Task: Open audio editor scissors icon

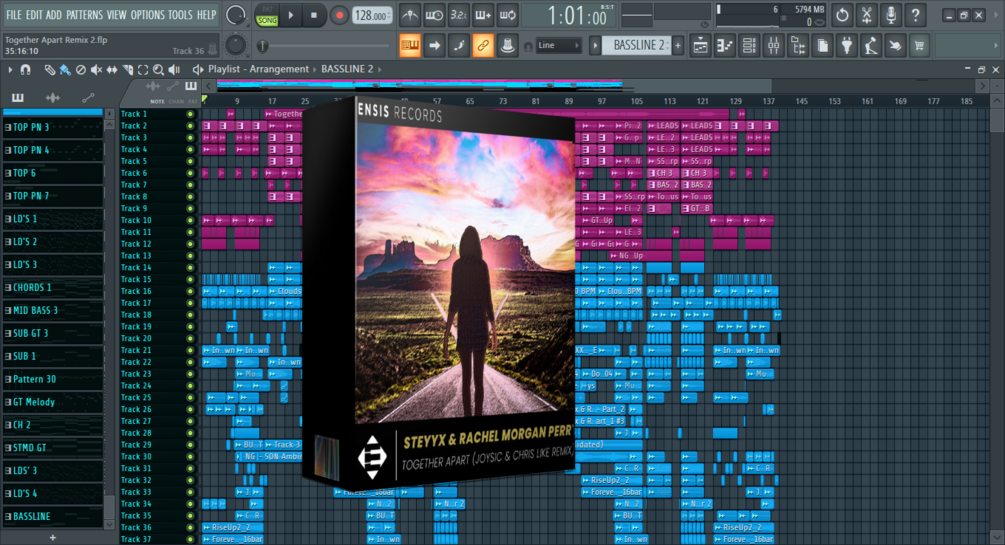Action: point(867,15)
